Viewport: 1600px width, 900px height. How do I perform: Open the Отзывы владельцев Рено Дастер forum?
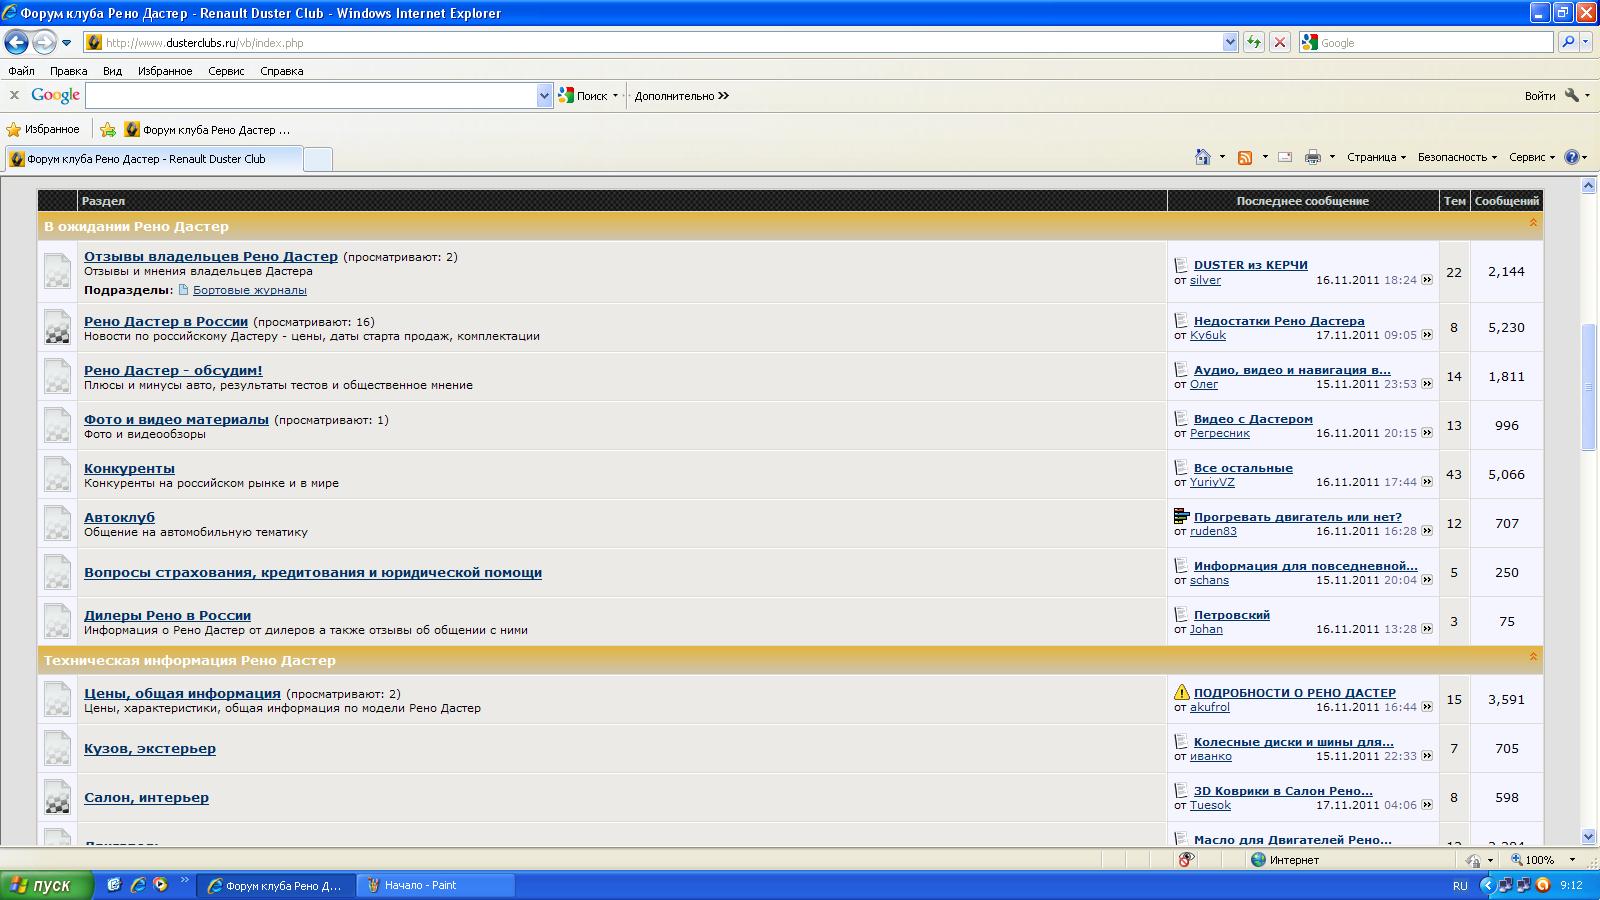pyautogui.click(x=211, y=256)
